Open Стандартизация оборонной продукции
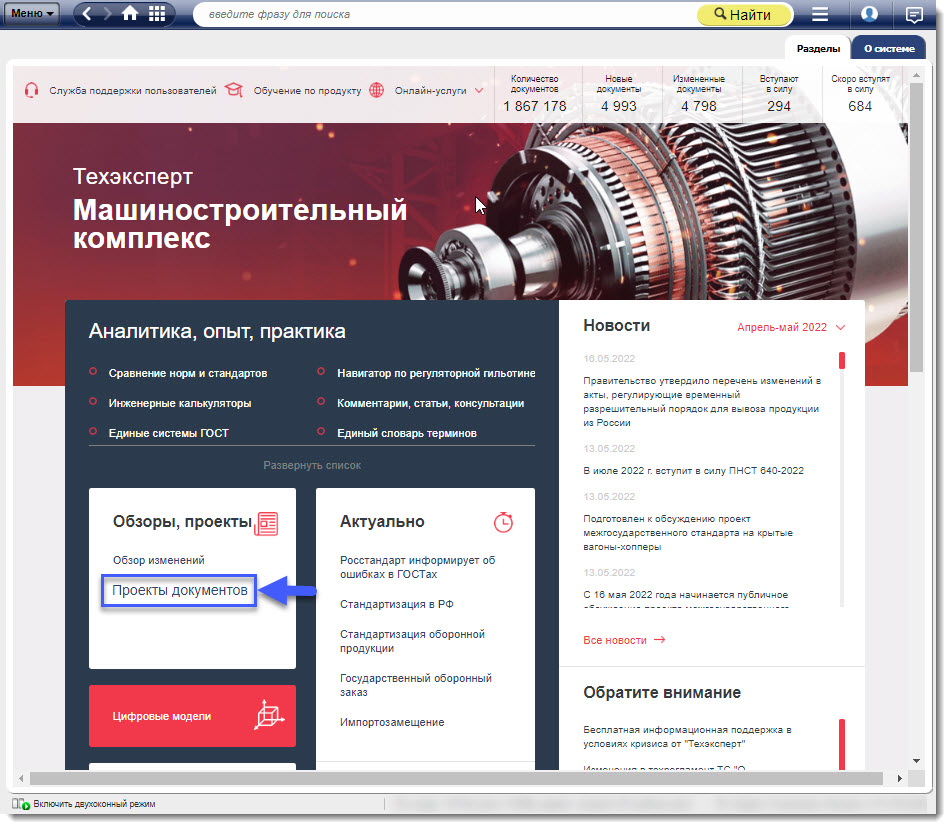The width and height of the screenshot is (951, 829). [412, 641]
